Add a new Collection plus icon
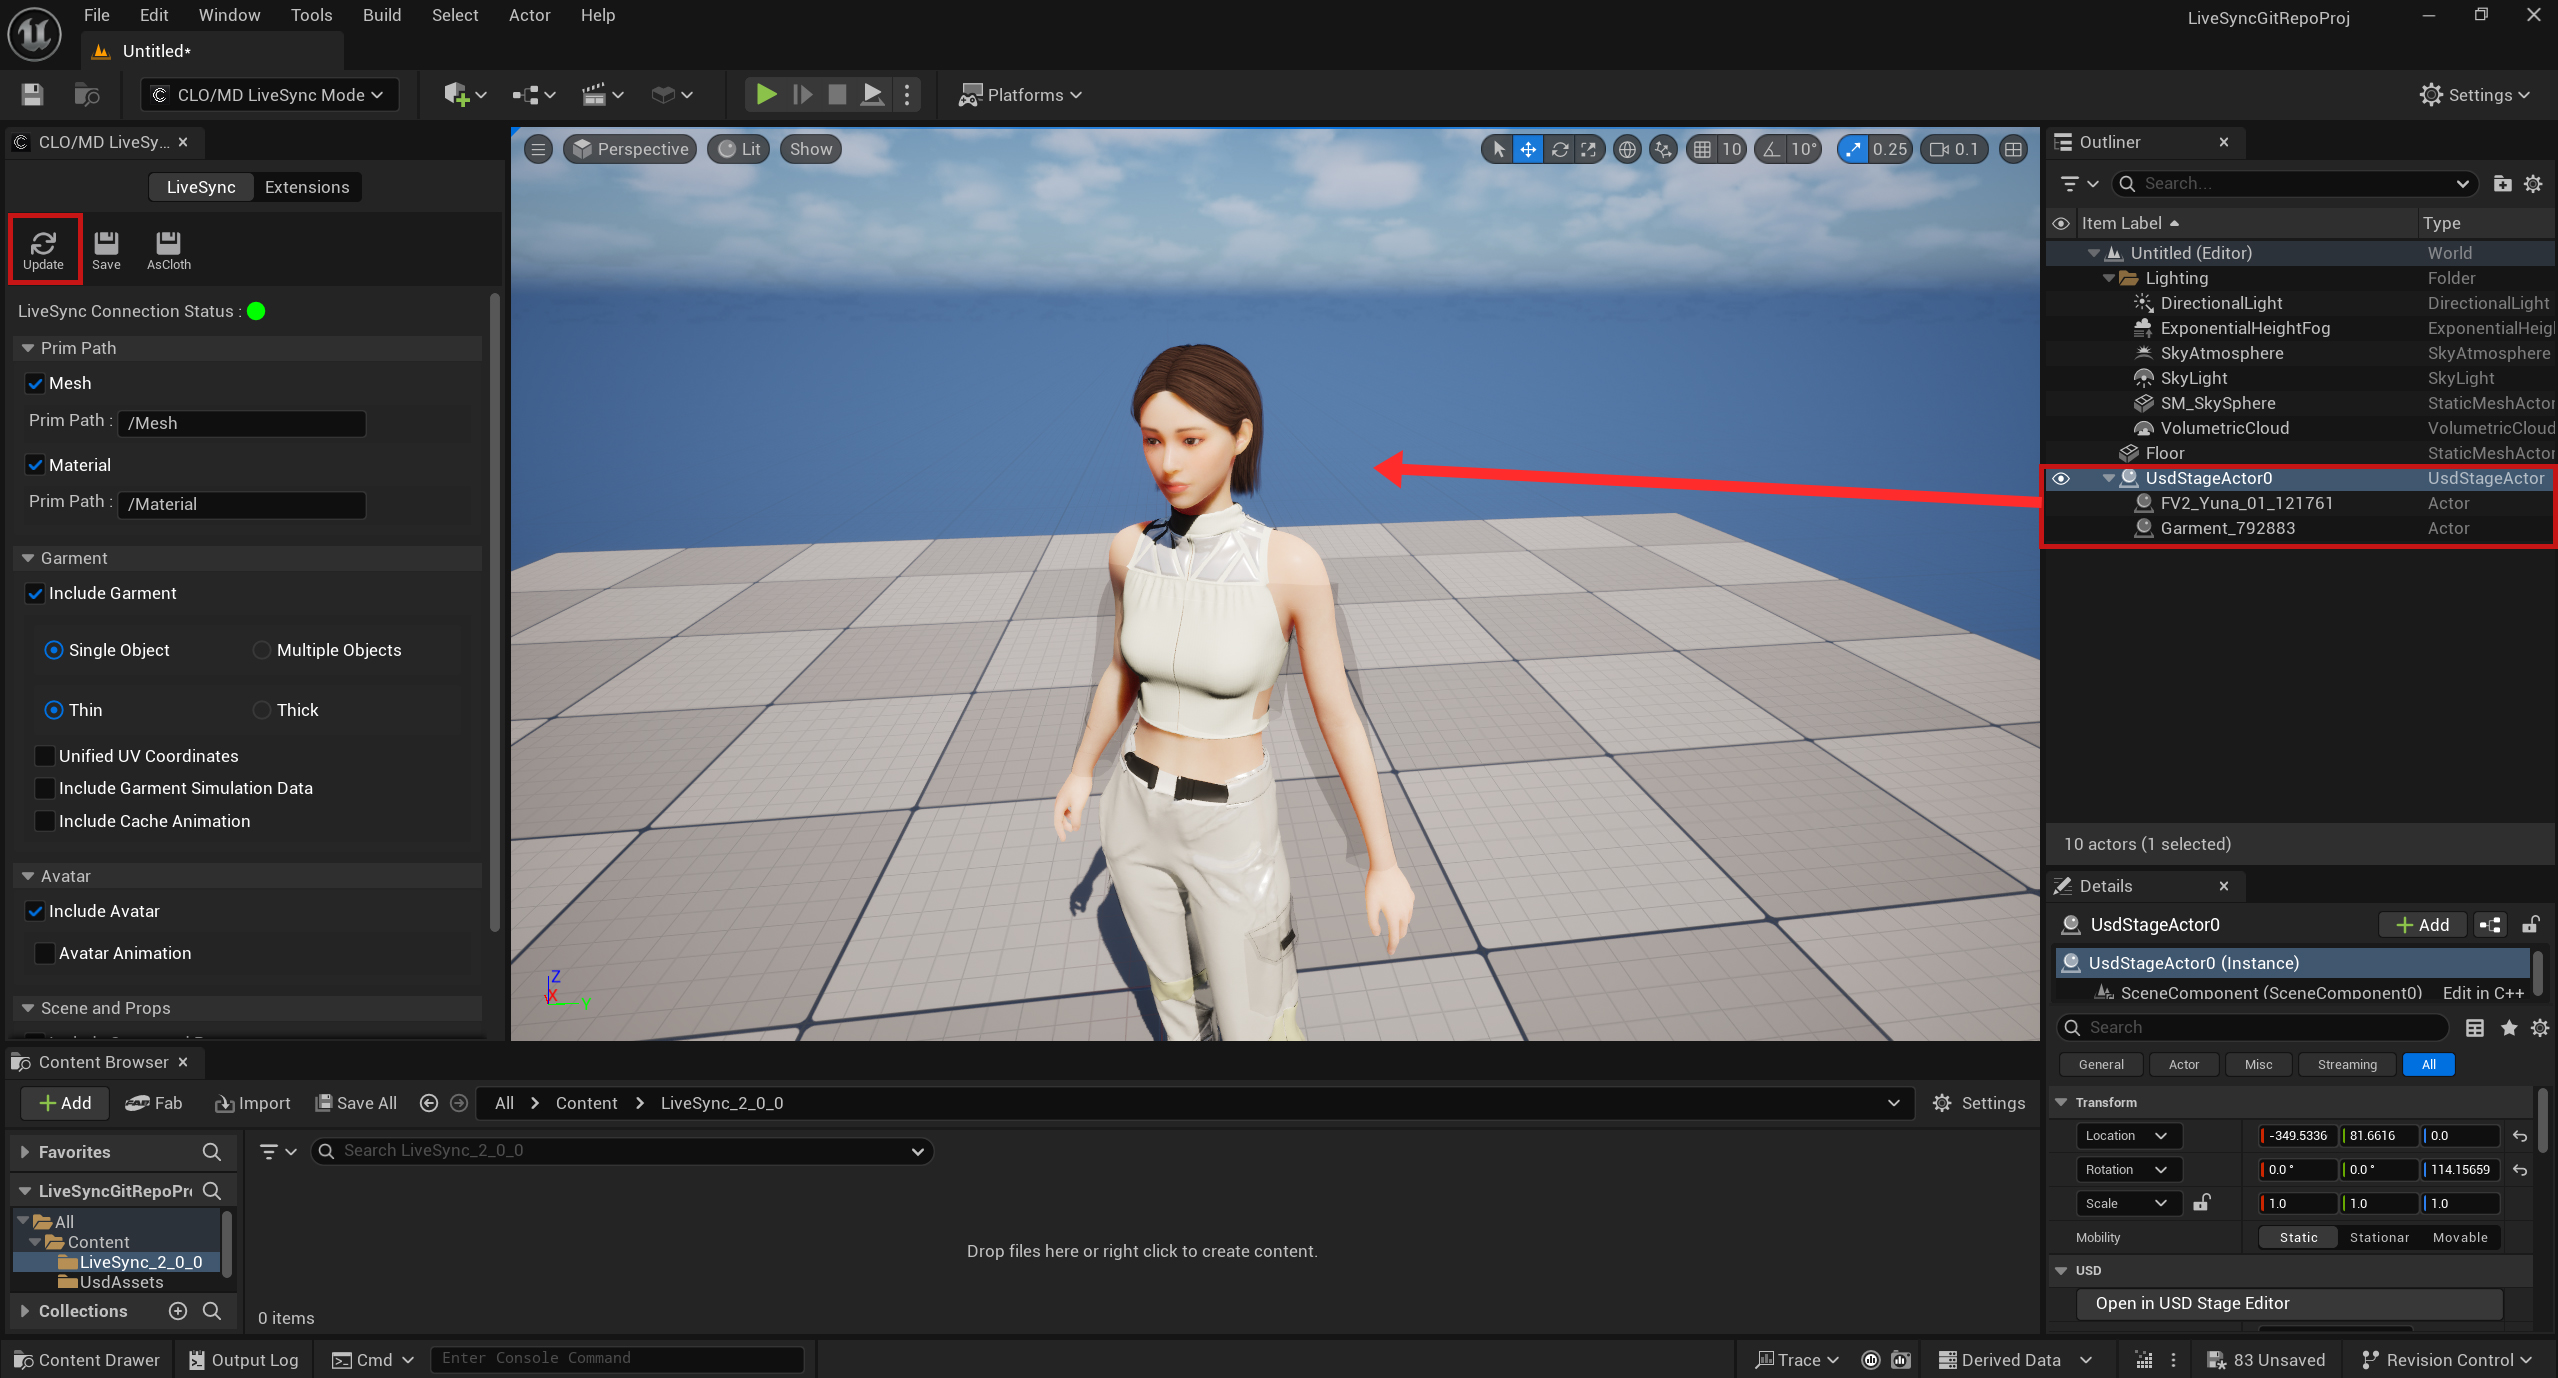The height and width of the screenshot is (1378, 2558). (x=178, y=1311)
